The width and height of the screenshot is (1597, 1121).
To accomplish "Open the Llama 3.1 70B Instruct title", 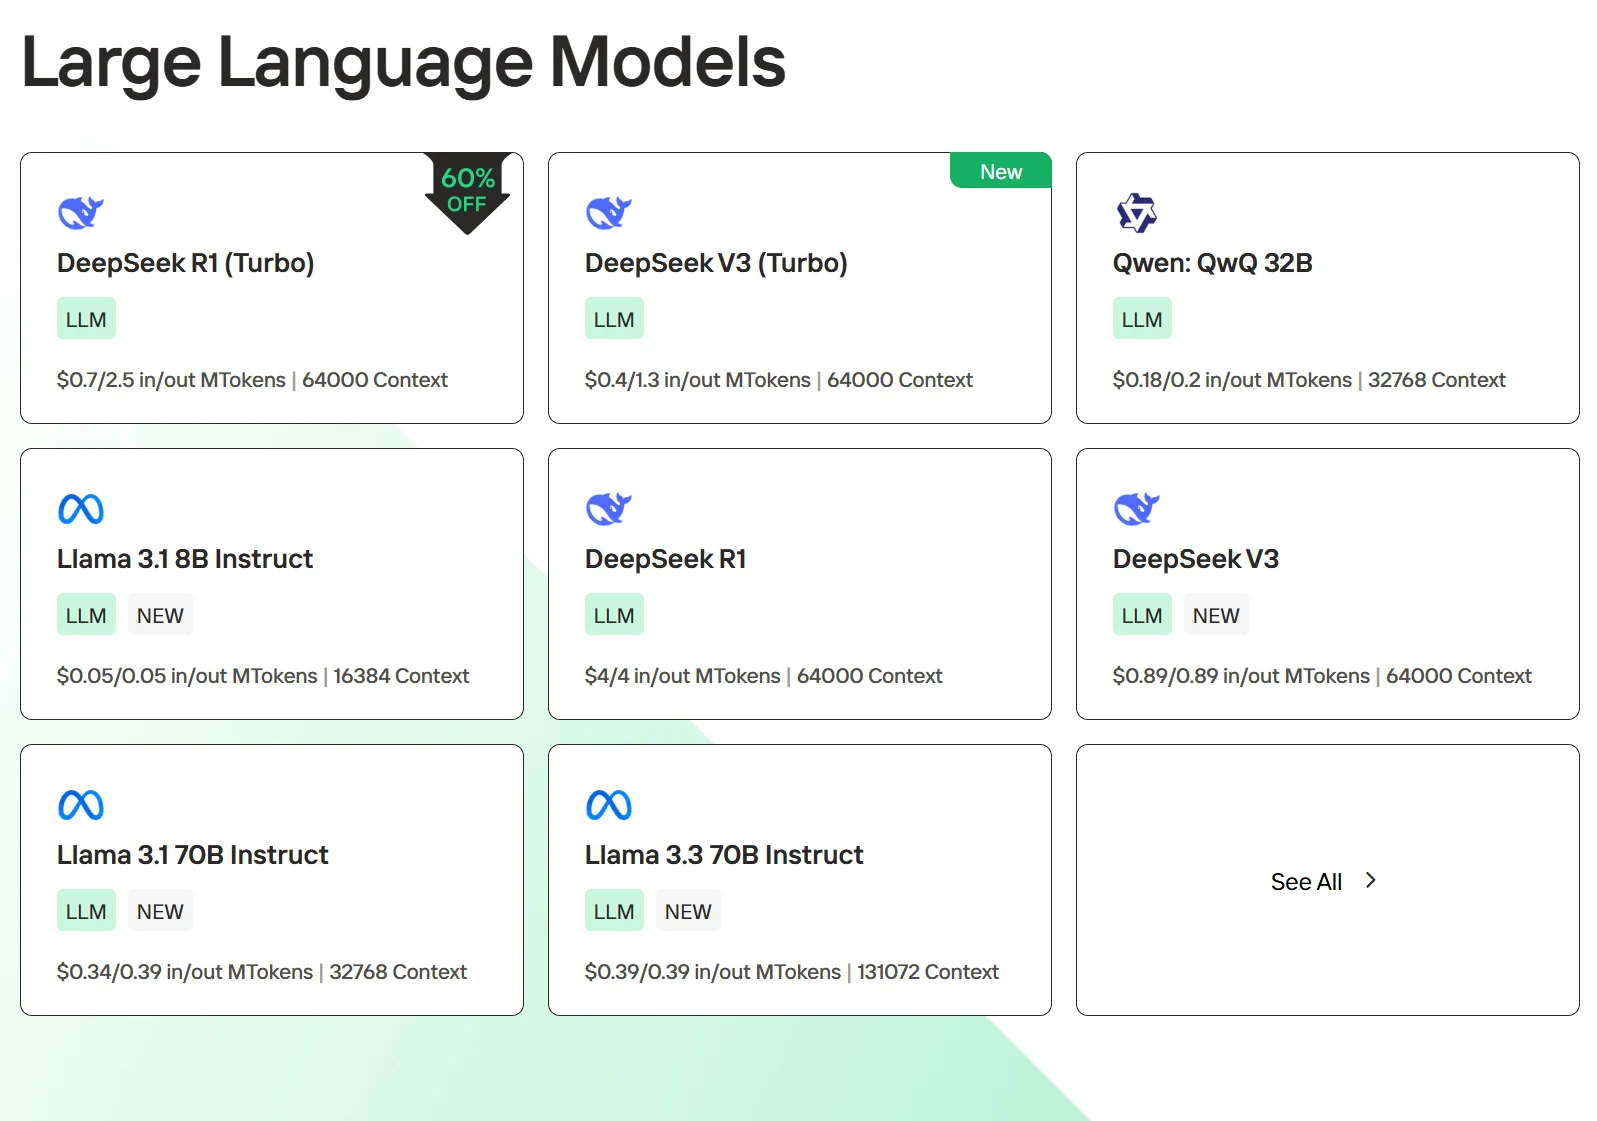I will click(x=193, y=855).
